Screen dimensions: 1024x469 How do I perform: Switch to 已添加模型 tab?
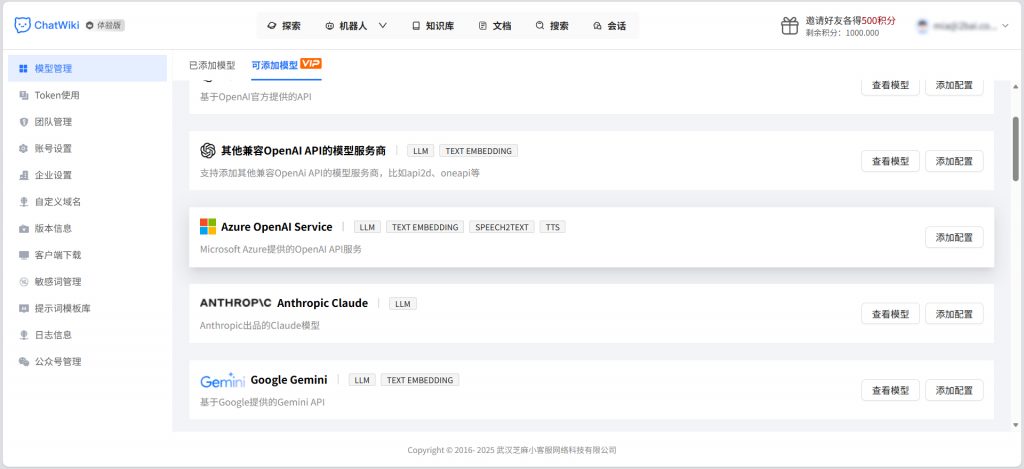coord(212,65)
